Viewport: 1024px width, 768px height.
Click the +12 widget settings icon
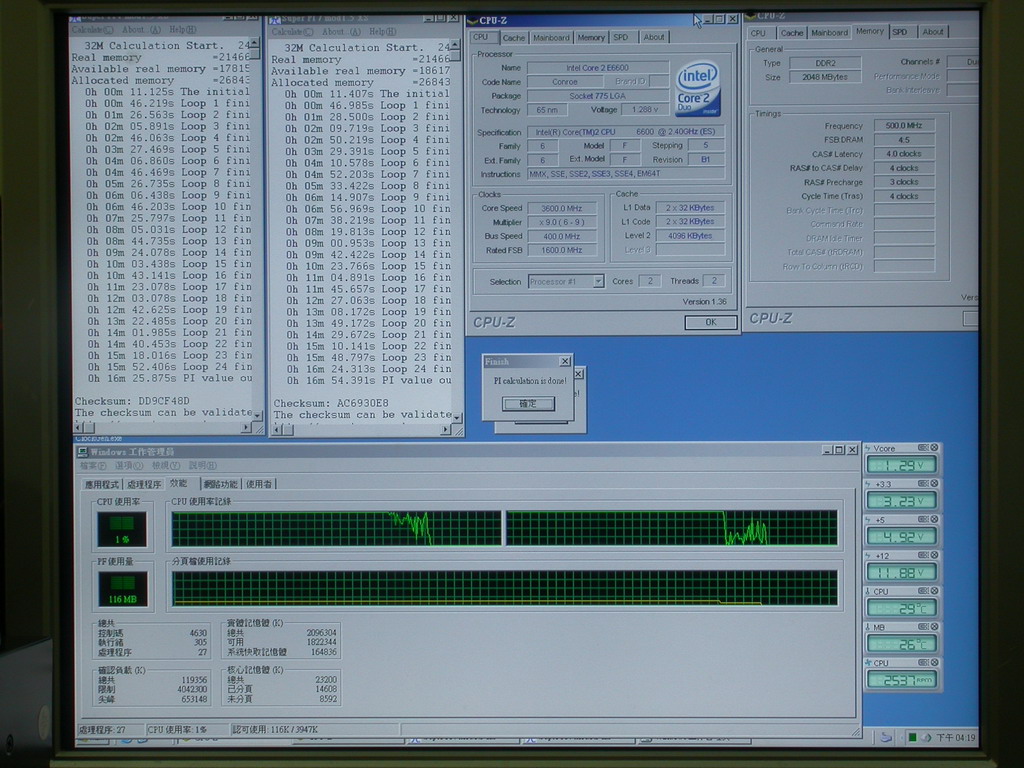[x=923, y=555]
